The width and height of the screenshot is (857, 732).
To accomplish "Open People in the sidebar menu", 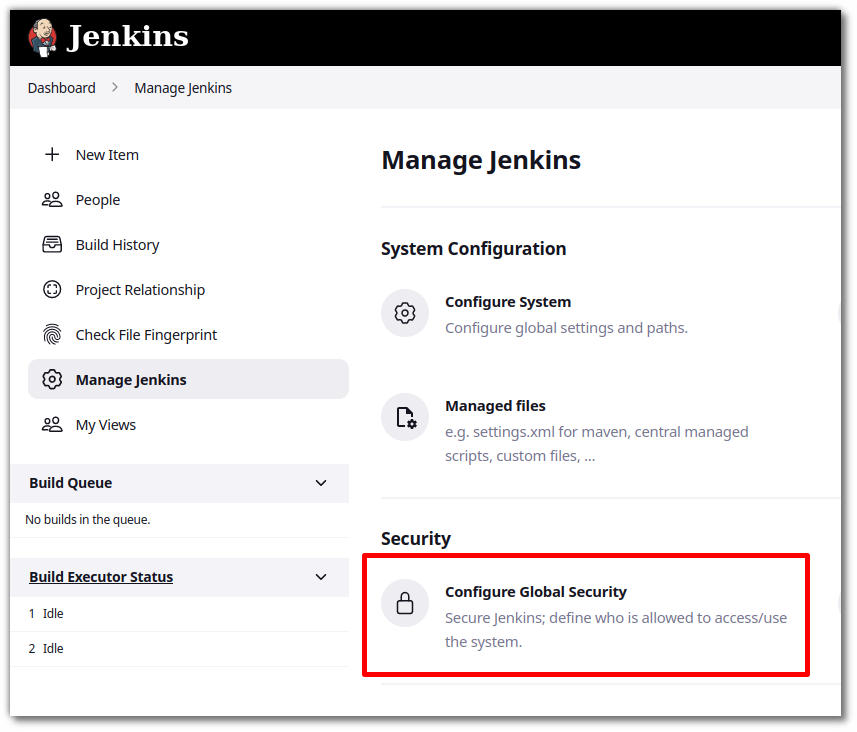I will tap(98, 200).
